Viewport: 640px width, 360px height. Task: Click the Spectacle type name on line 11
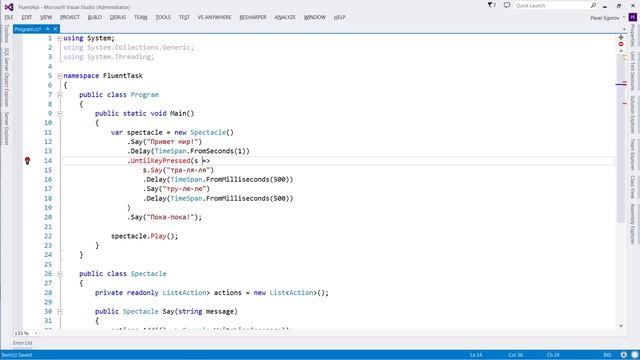[x=208, y=132]
